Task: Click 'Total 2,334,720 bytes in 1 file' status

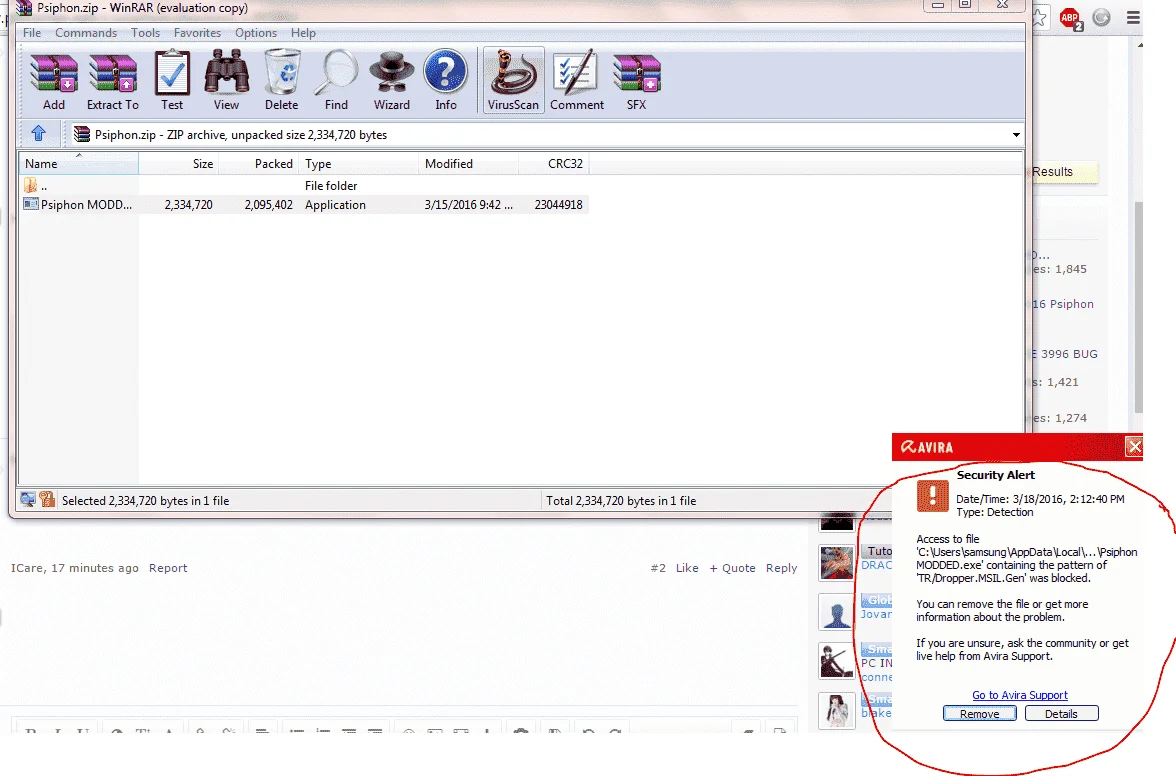Action: 621,501
